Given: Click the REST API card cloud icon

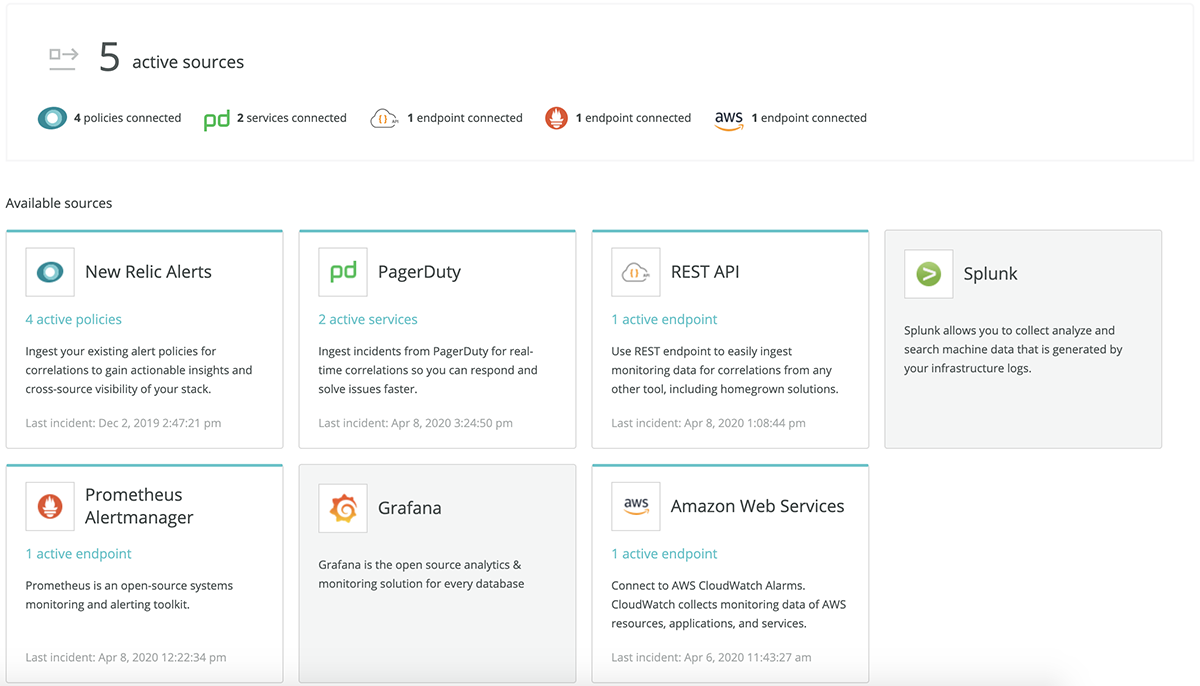Looking at the screenshot, I should pyautogui.click(x=636, y=272).
